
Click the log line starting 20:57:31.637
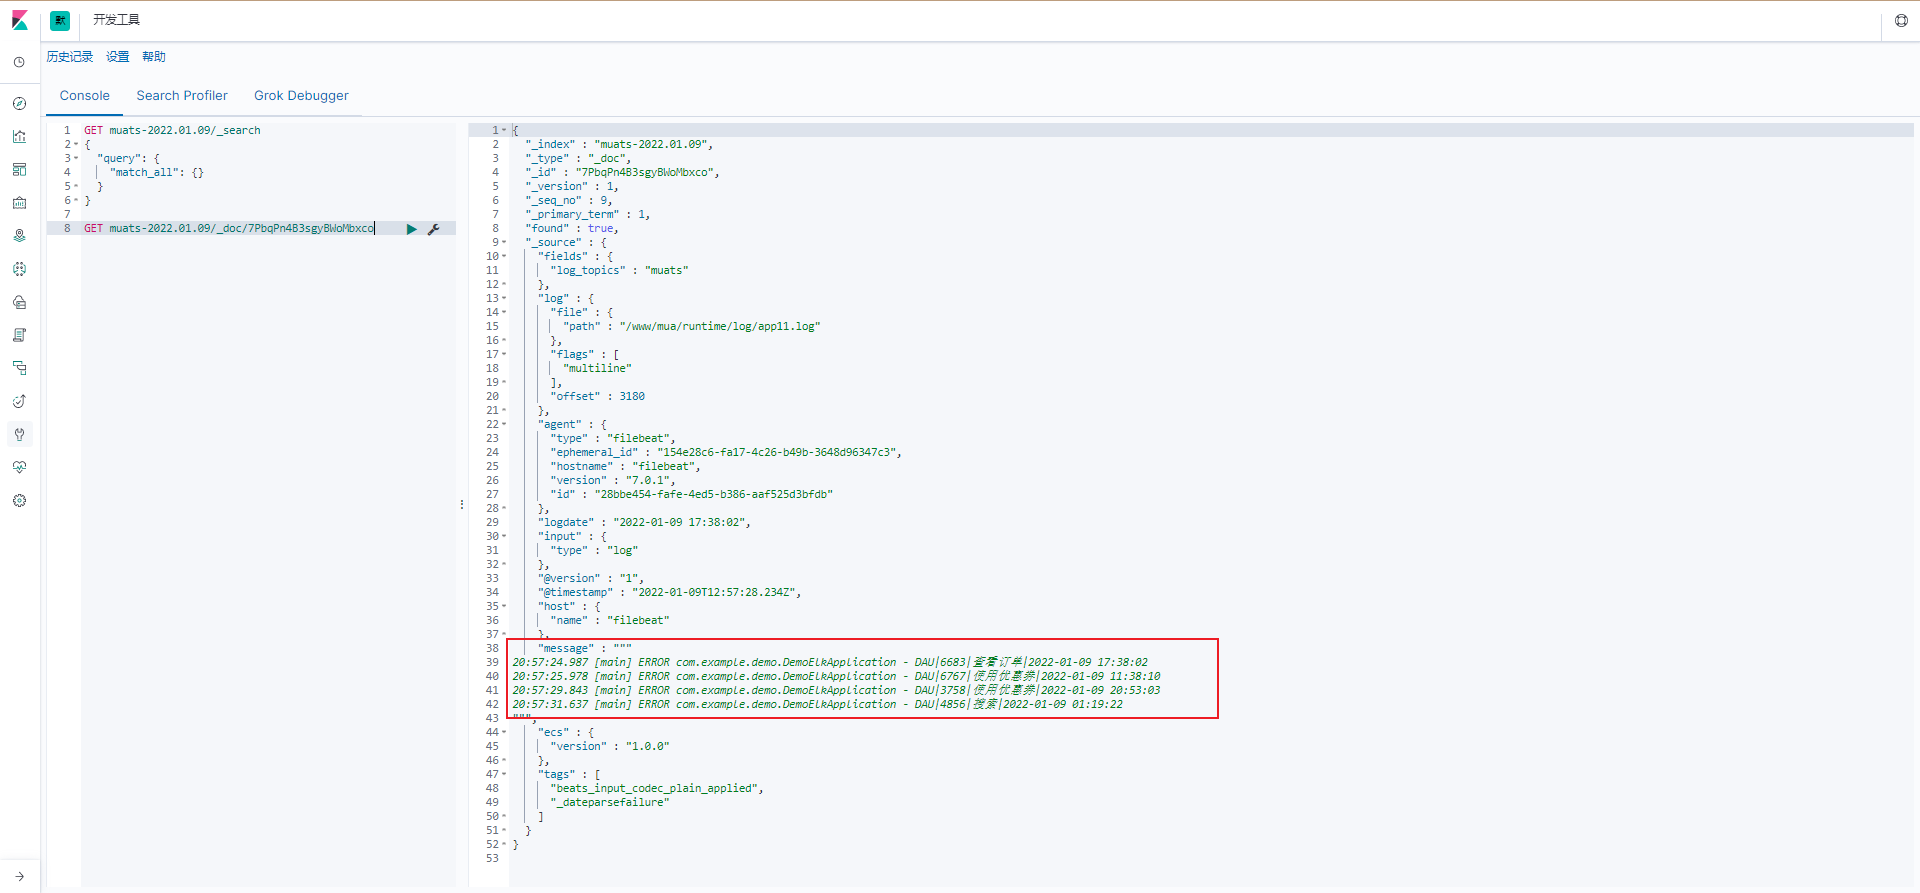pyautogui.click(x=817, y=704)
